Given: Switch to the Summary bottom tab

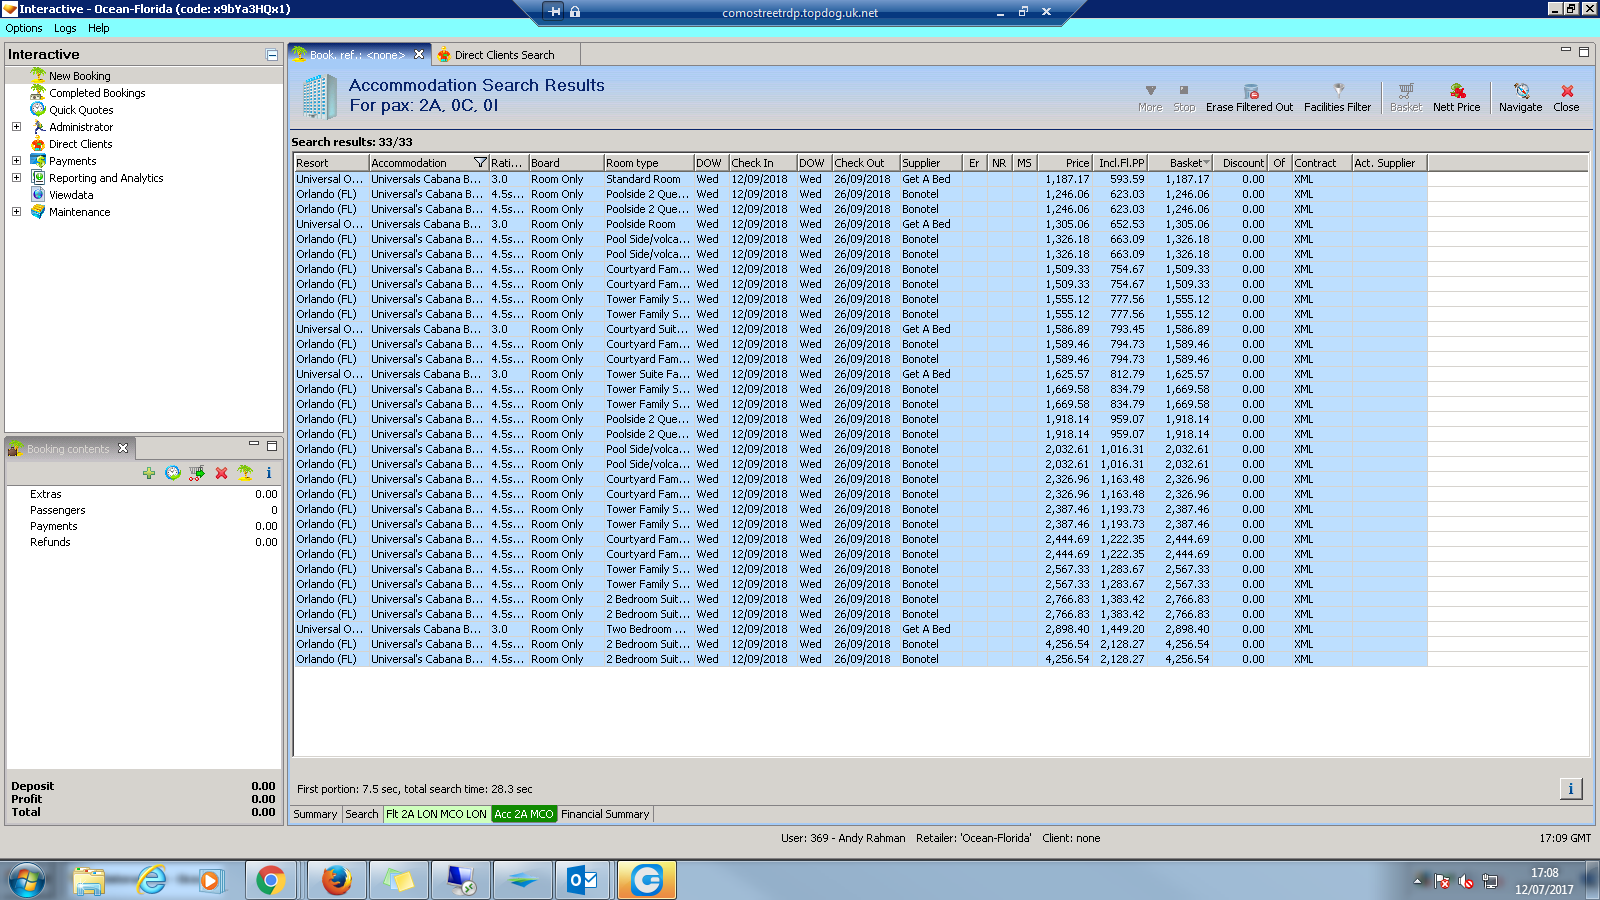Looking at the screenshot, I should (315, 814).
